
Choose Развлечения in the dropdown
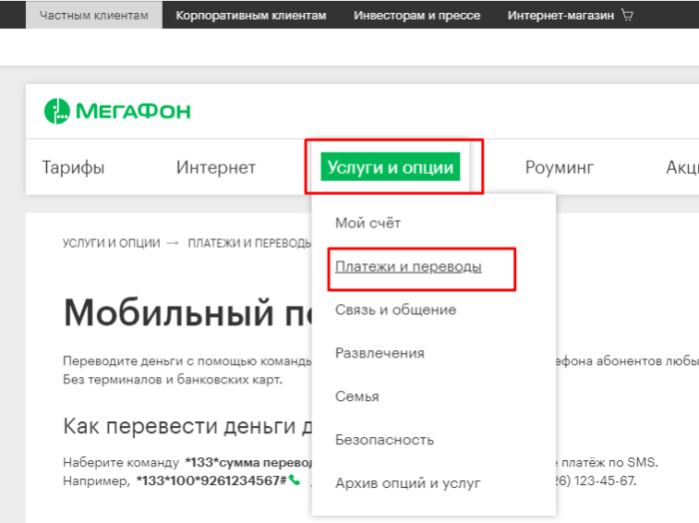379,353
